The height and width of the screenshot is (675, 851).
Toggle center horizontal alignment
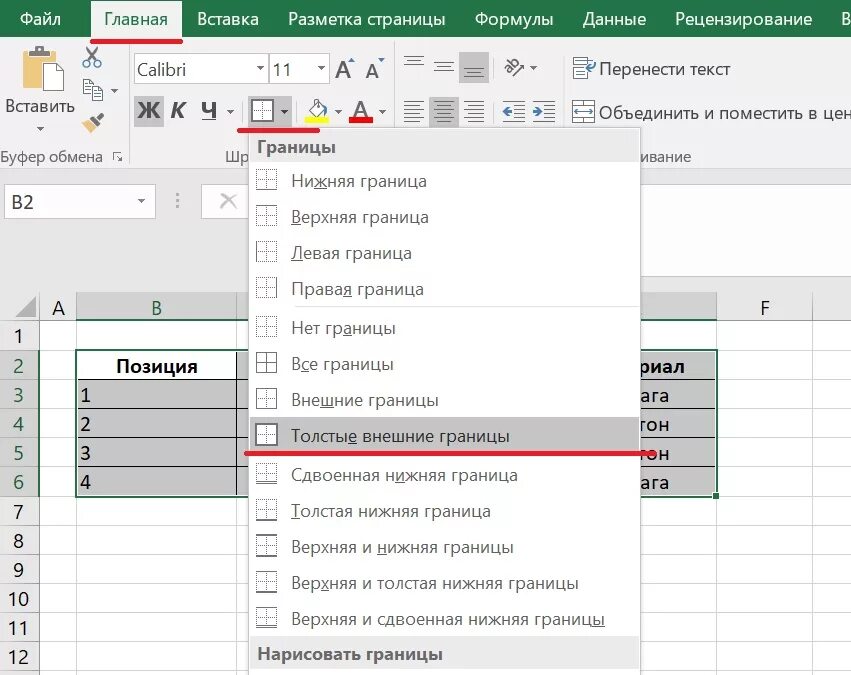coord(444,112)
